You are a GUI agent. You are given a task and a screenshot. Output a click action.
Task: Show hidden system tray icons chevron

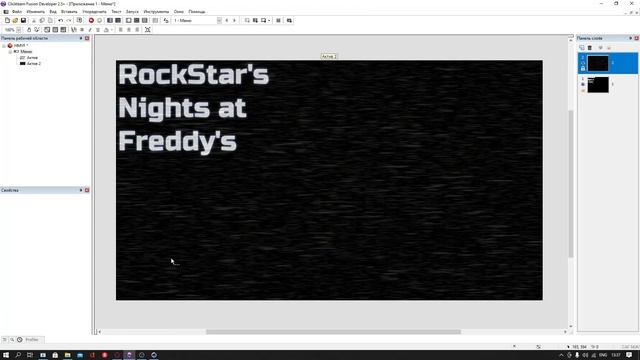561,355
